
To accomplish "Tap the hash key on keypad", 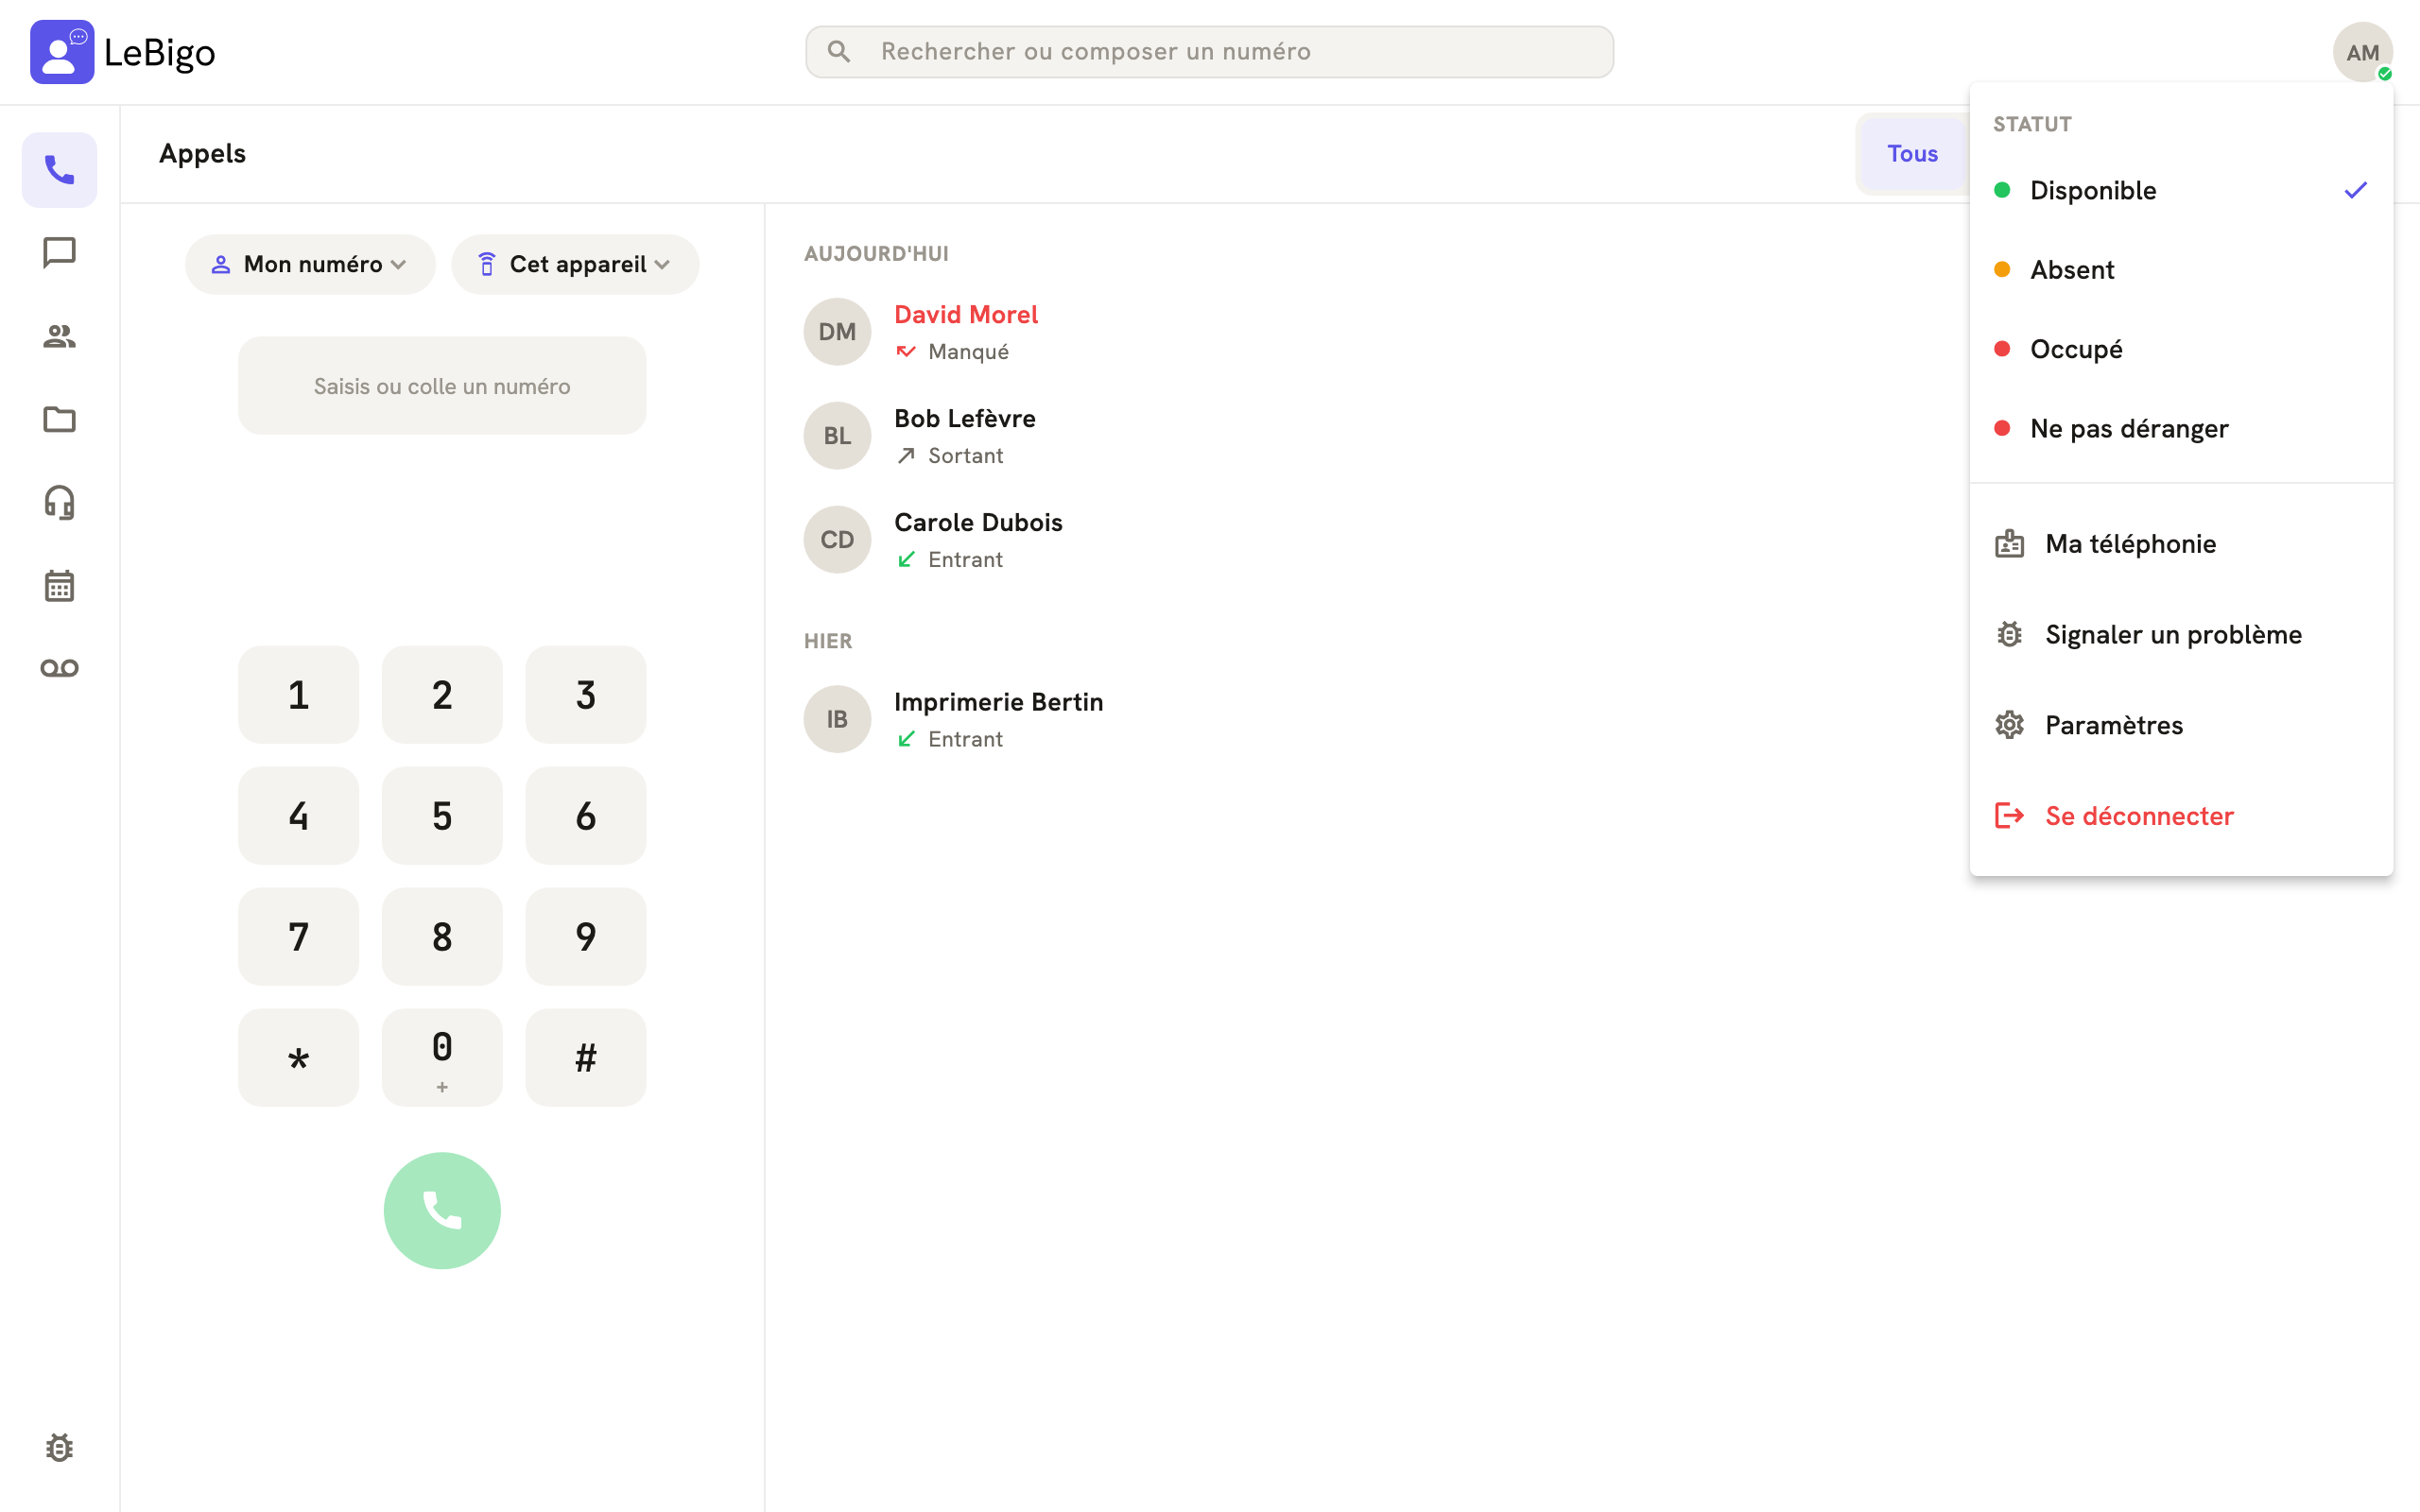I will click(x=586, y=1058).
